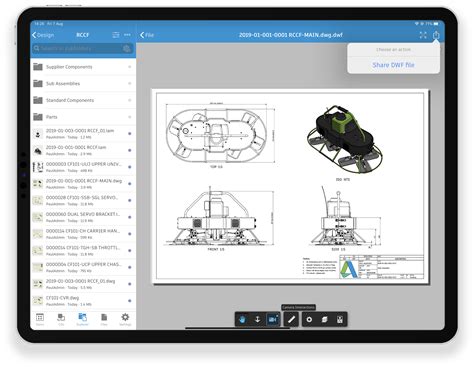474x367 pixels.
Task: Tap the share icon in viewer header
Action: [436, 35]
